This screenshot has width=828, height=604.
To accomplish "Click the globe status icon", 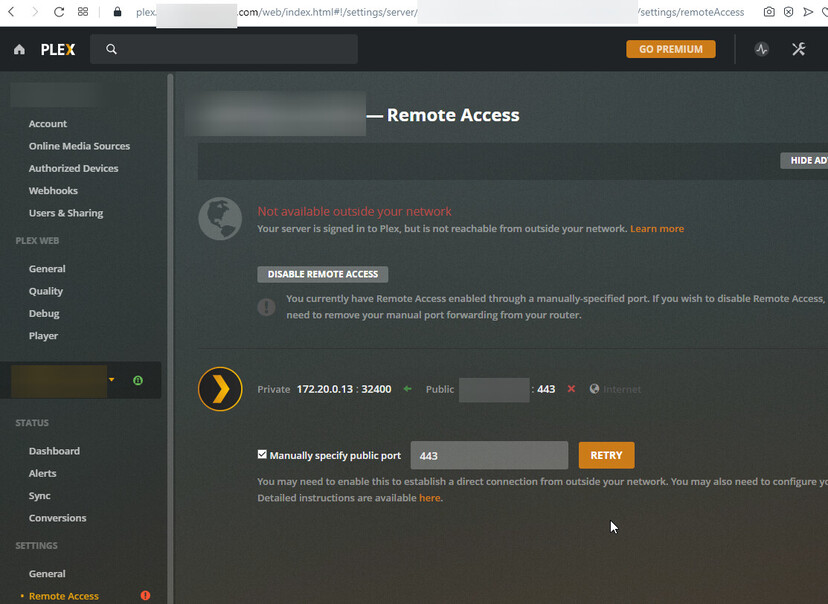I will 220,219.
